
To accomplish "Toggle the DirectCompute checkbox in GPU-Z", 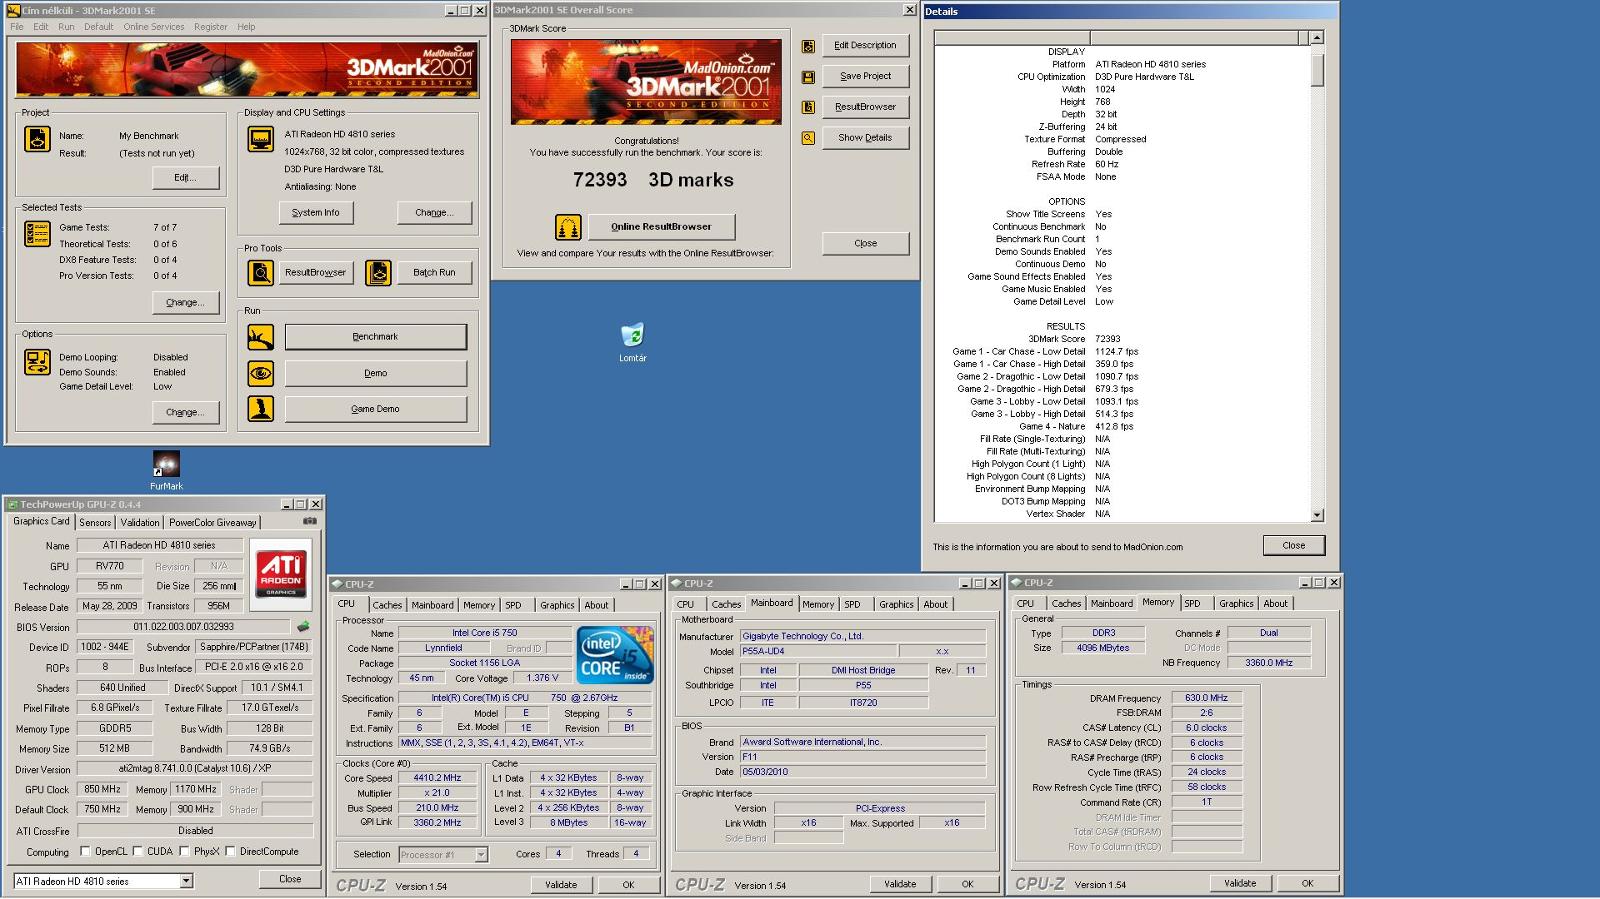I will [x=231, y=851].
